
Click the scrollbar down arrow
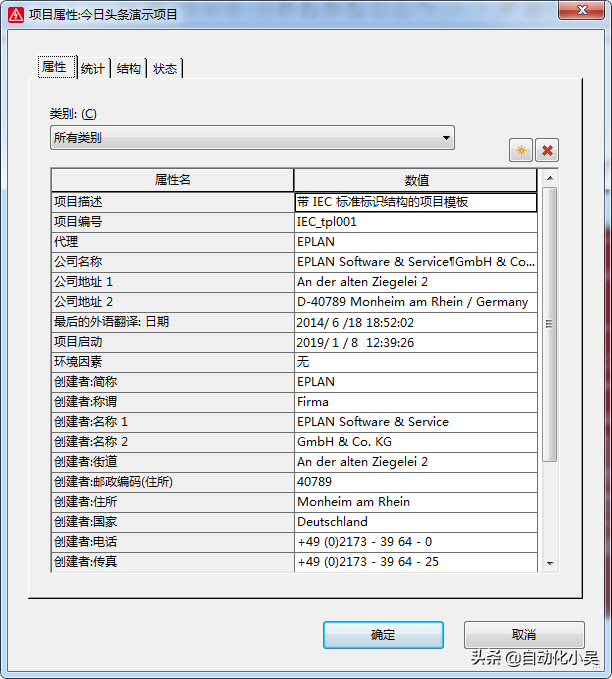pyautogui.click(x=549, y=564)
